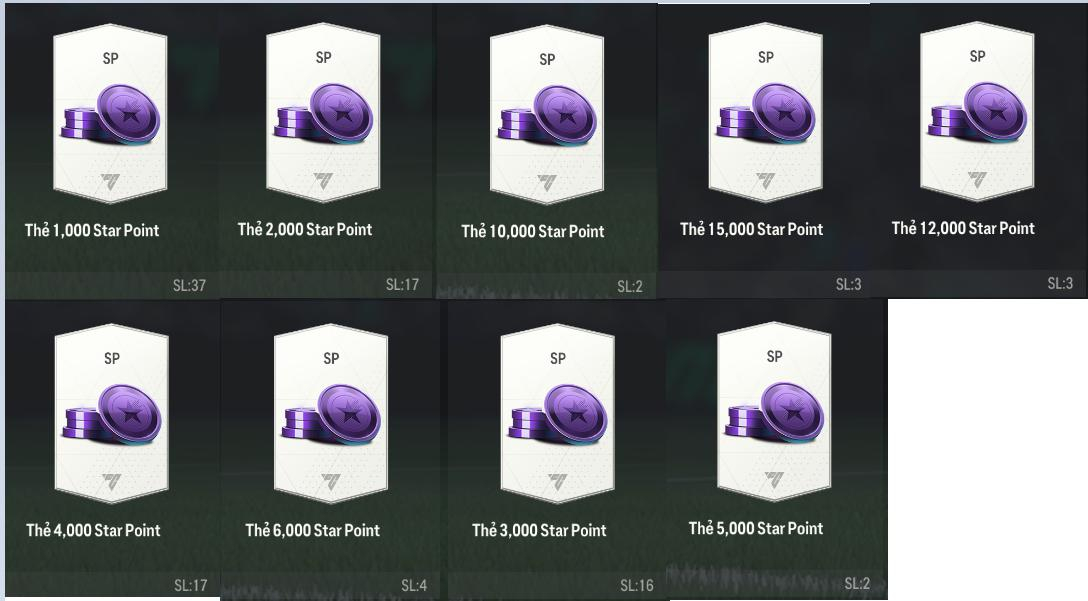Click the 6,000 Star Point coin icon
The image size is (1088, 601).
coord(332,414)
